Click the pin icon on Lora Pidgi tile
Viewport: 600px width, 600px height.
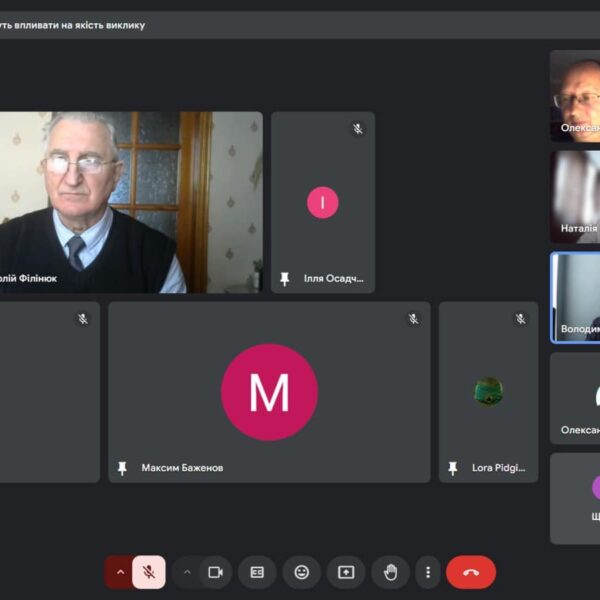(453, 467)
